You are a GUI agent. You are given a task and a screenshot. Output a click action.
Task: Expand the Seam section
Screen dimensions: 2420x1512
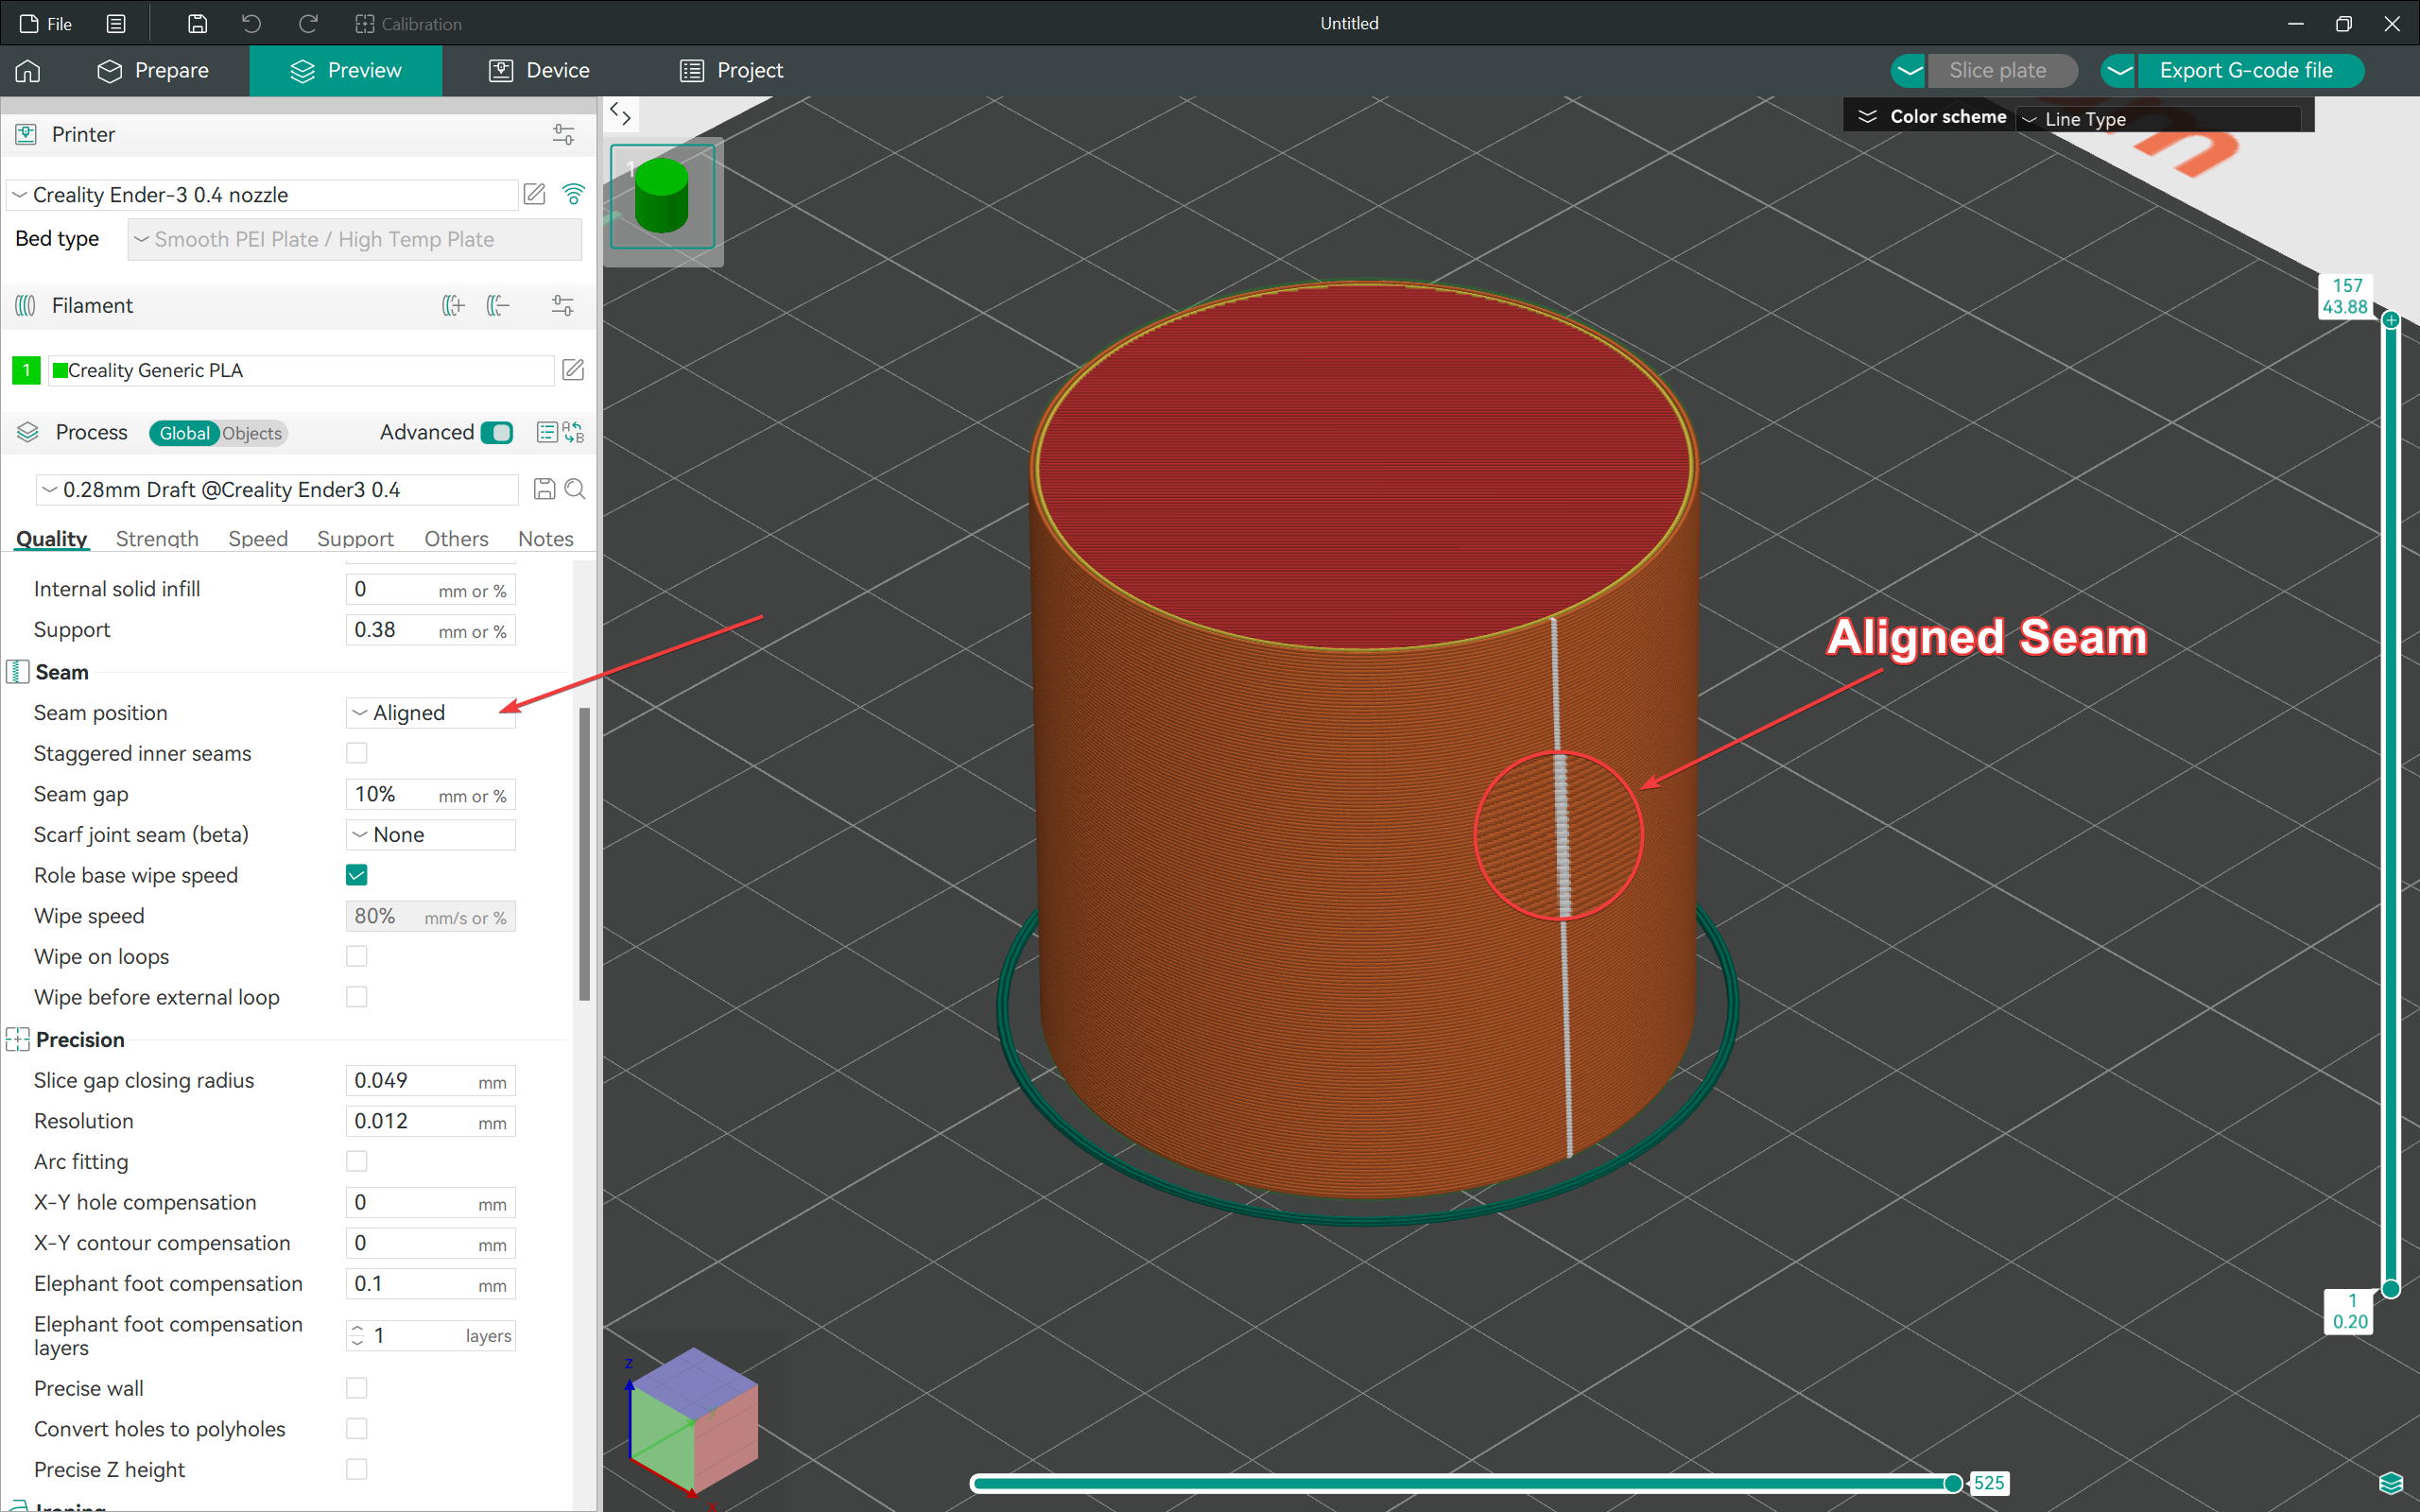click(60, 671)
